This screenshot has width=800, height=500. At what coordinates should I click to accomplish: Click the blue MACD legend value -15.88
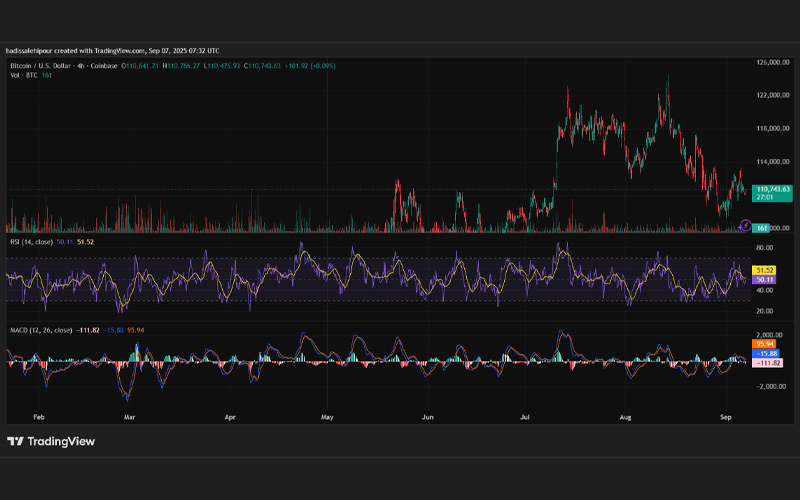(113, 330)
